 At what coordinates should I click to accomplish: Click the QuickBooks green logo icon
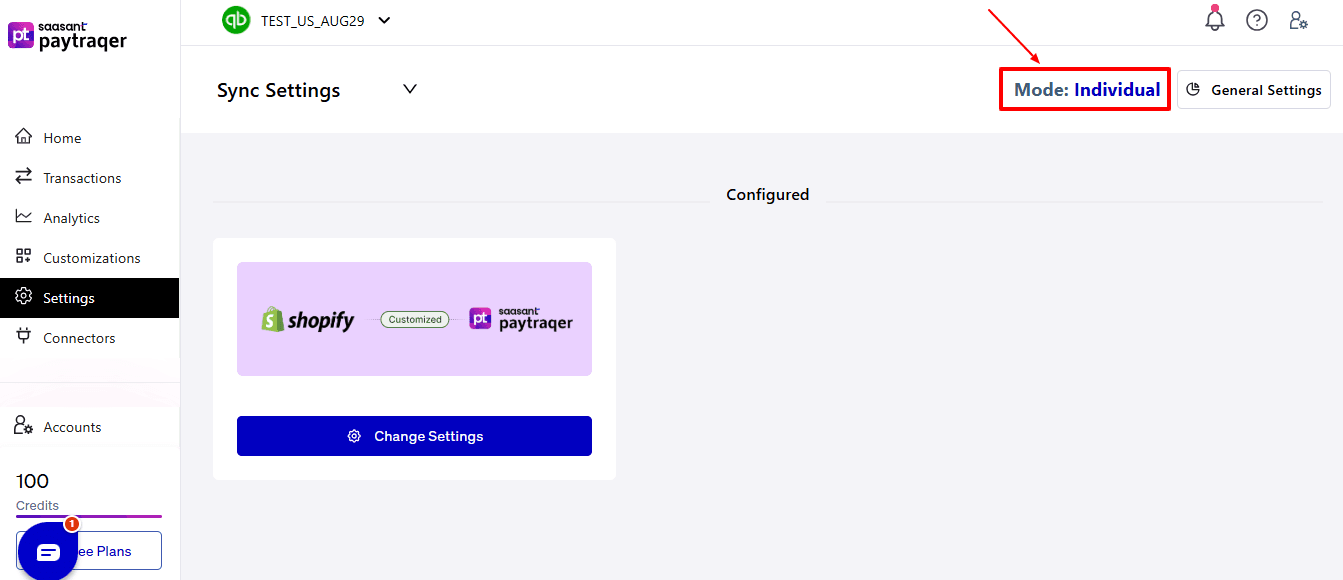pos(236,20)
